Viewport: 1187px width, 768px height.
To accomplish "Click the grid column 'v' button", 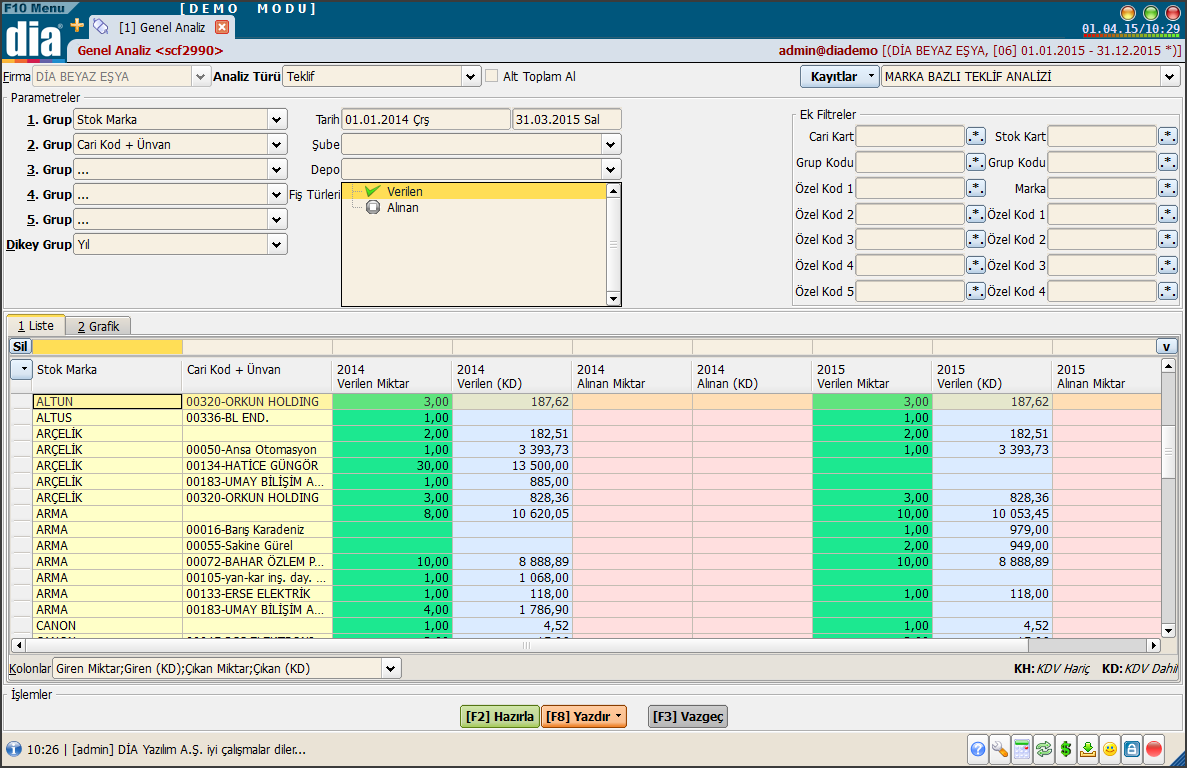I will click(1166, 347).
